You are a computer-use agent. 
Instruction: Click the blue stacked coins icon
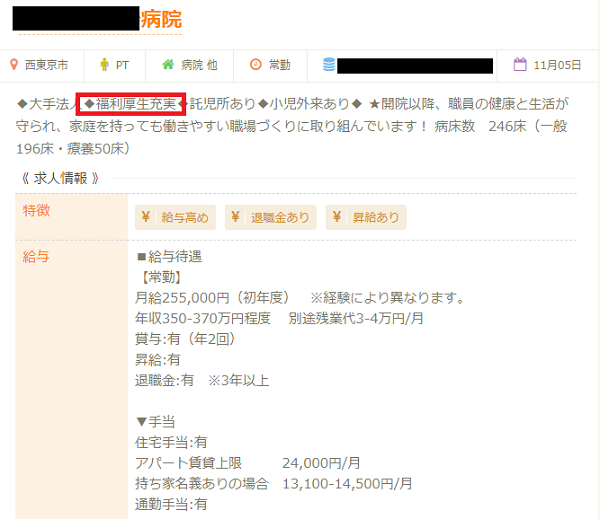[329, 65]
